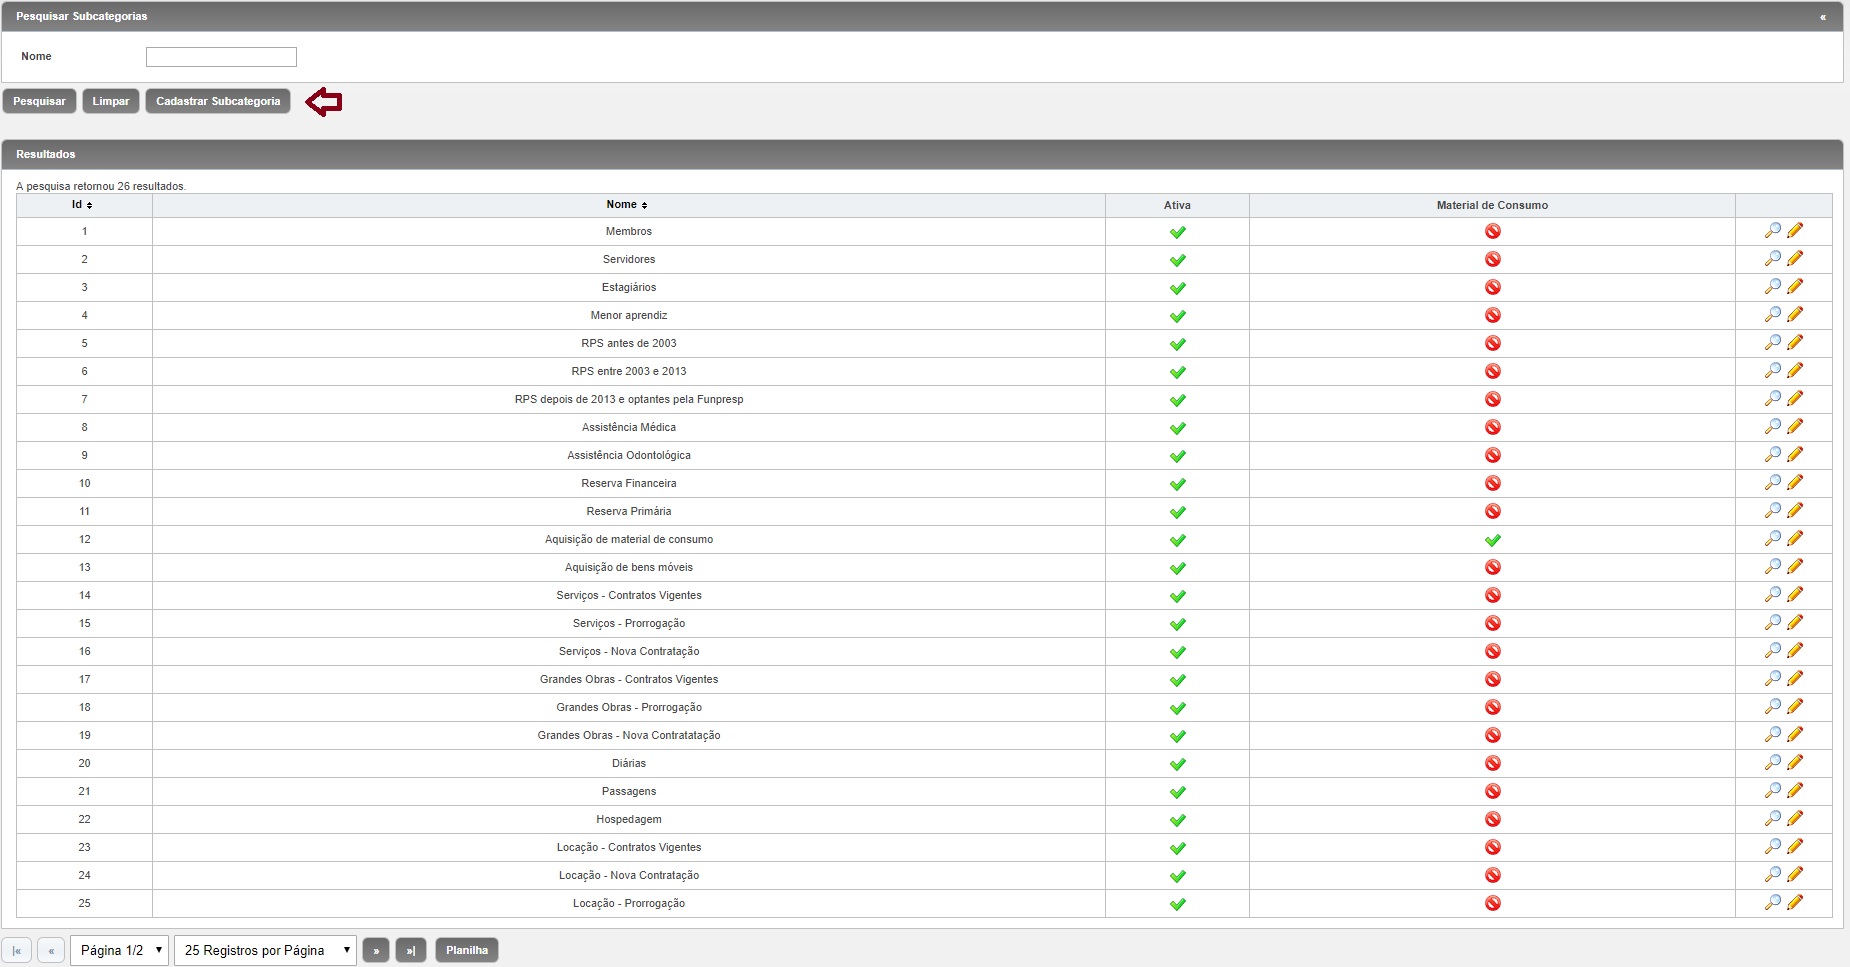Edit the Hospedagem subcategory with pencil icon

[1795, 819]
